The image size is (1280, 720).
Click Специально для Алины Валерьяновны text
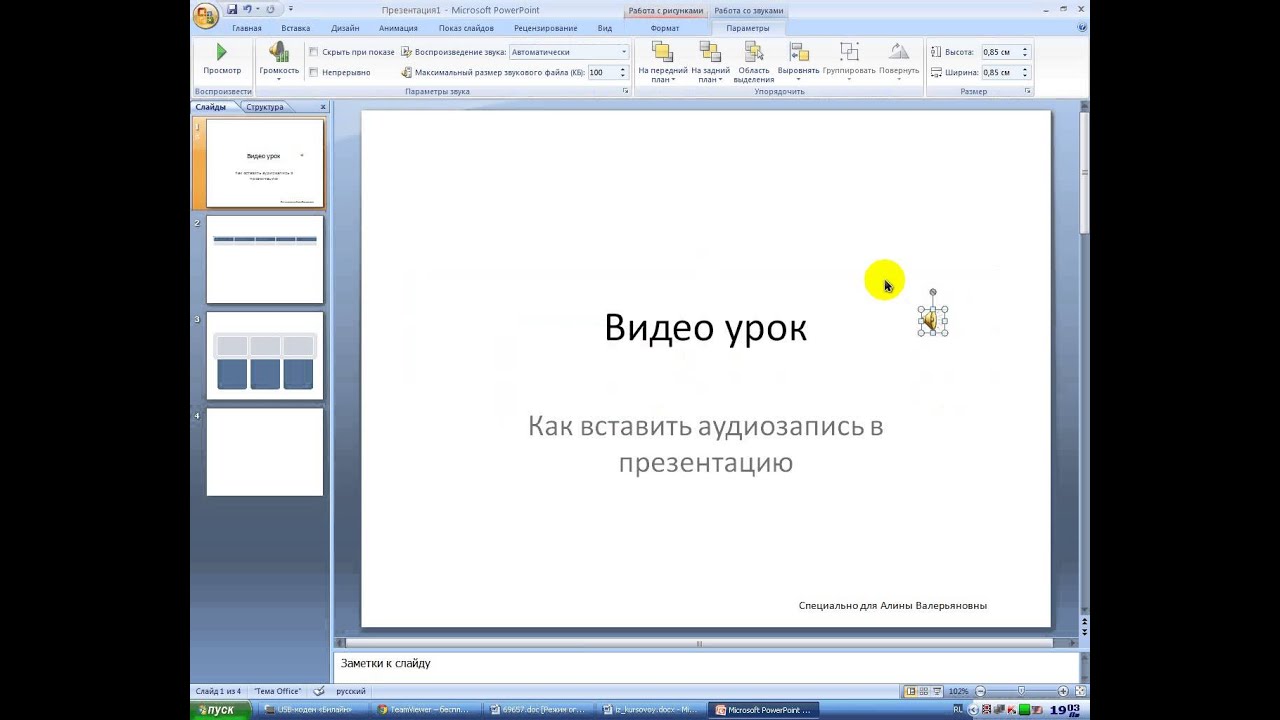893,606
